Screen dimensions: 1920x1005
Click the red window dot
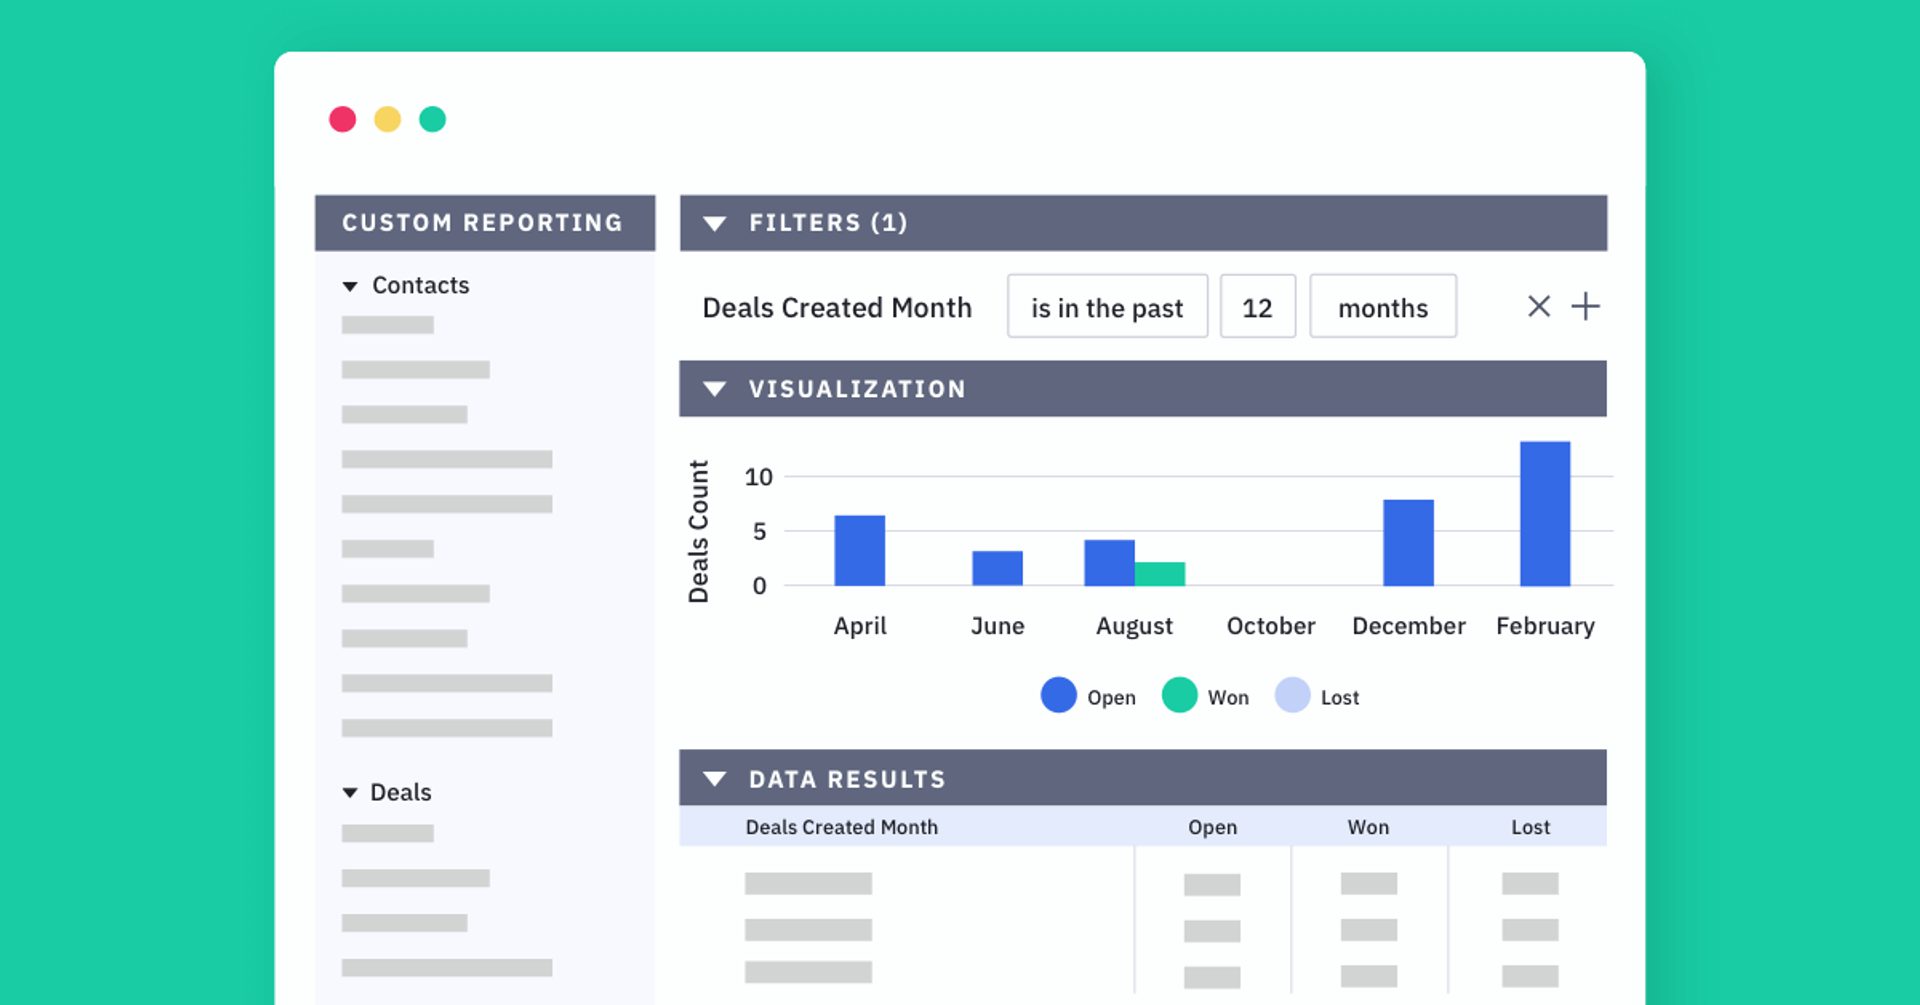click(x=343, y=120)
